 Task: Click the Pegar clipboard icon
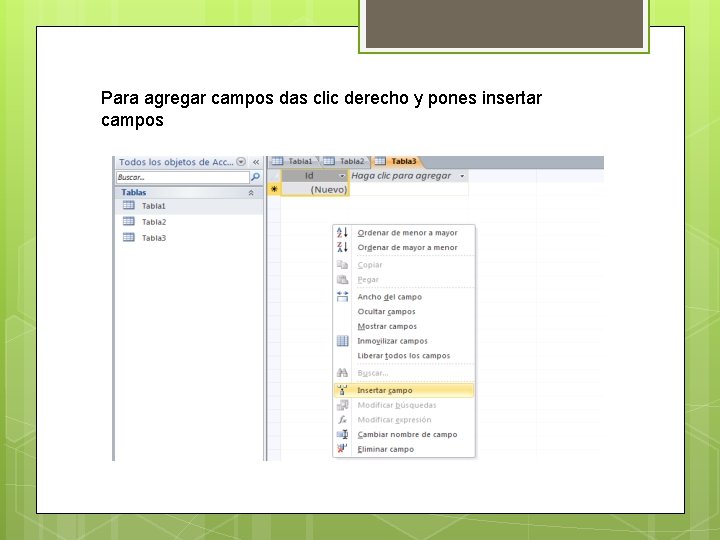pyautogui.click(x=342, y=279)
